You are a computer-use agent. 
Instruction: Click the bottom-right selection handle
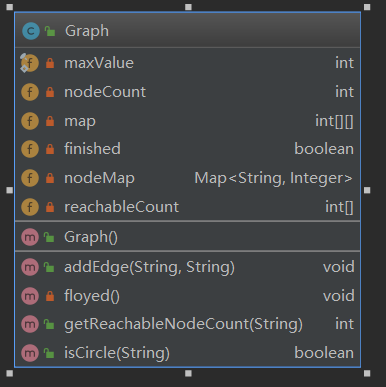367,373
